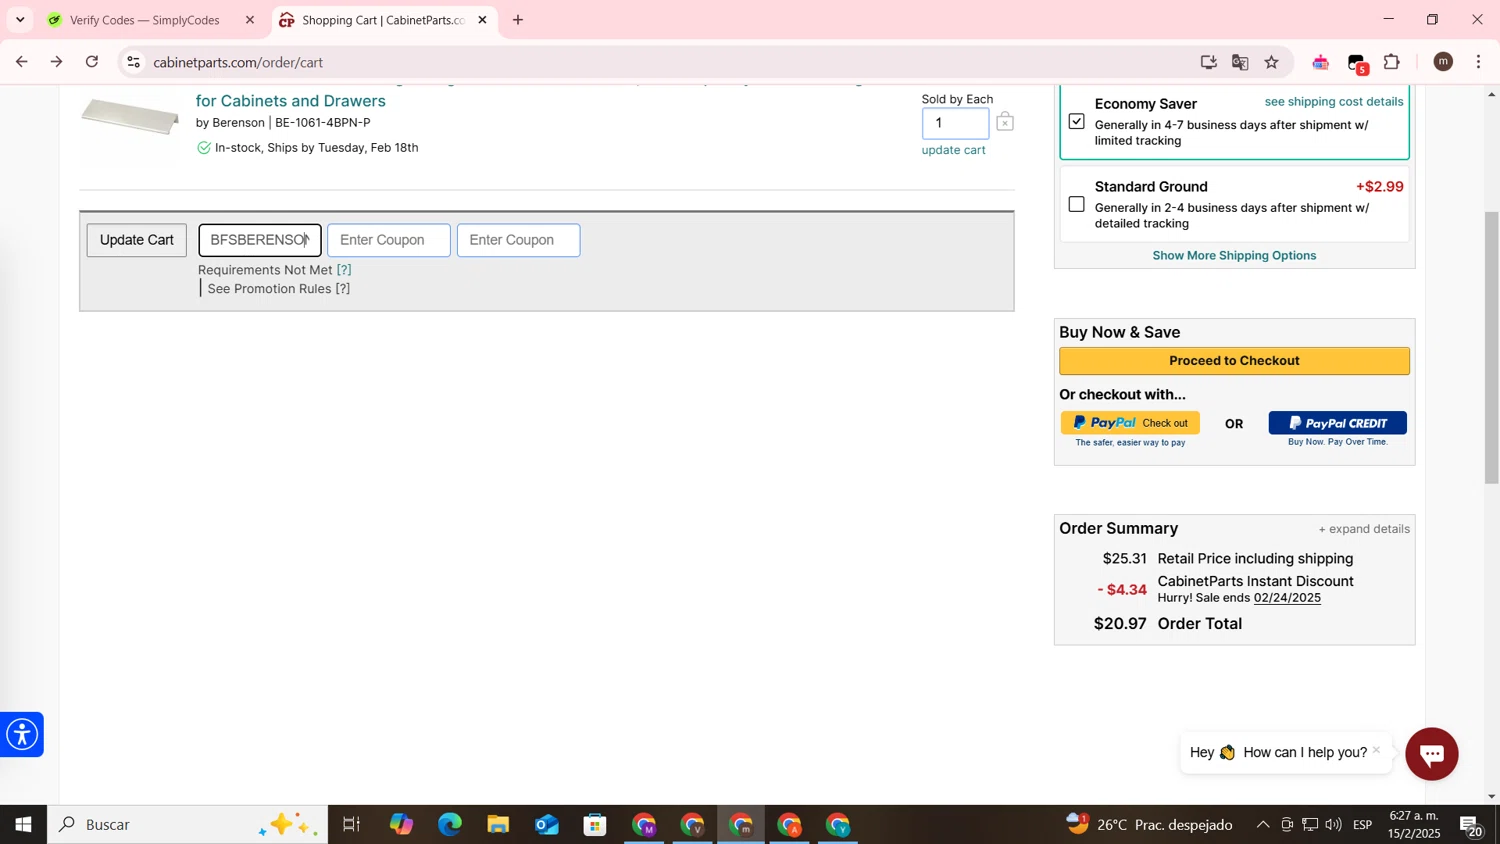Open product thumbnail image
Image resolution: width=1500 pixels, height=844 pixels.
130,116
